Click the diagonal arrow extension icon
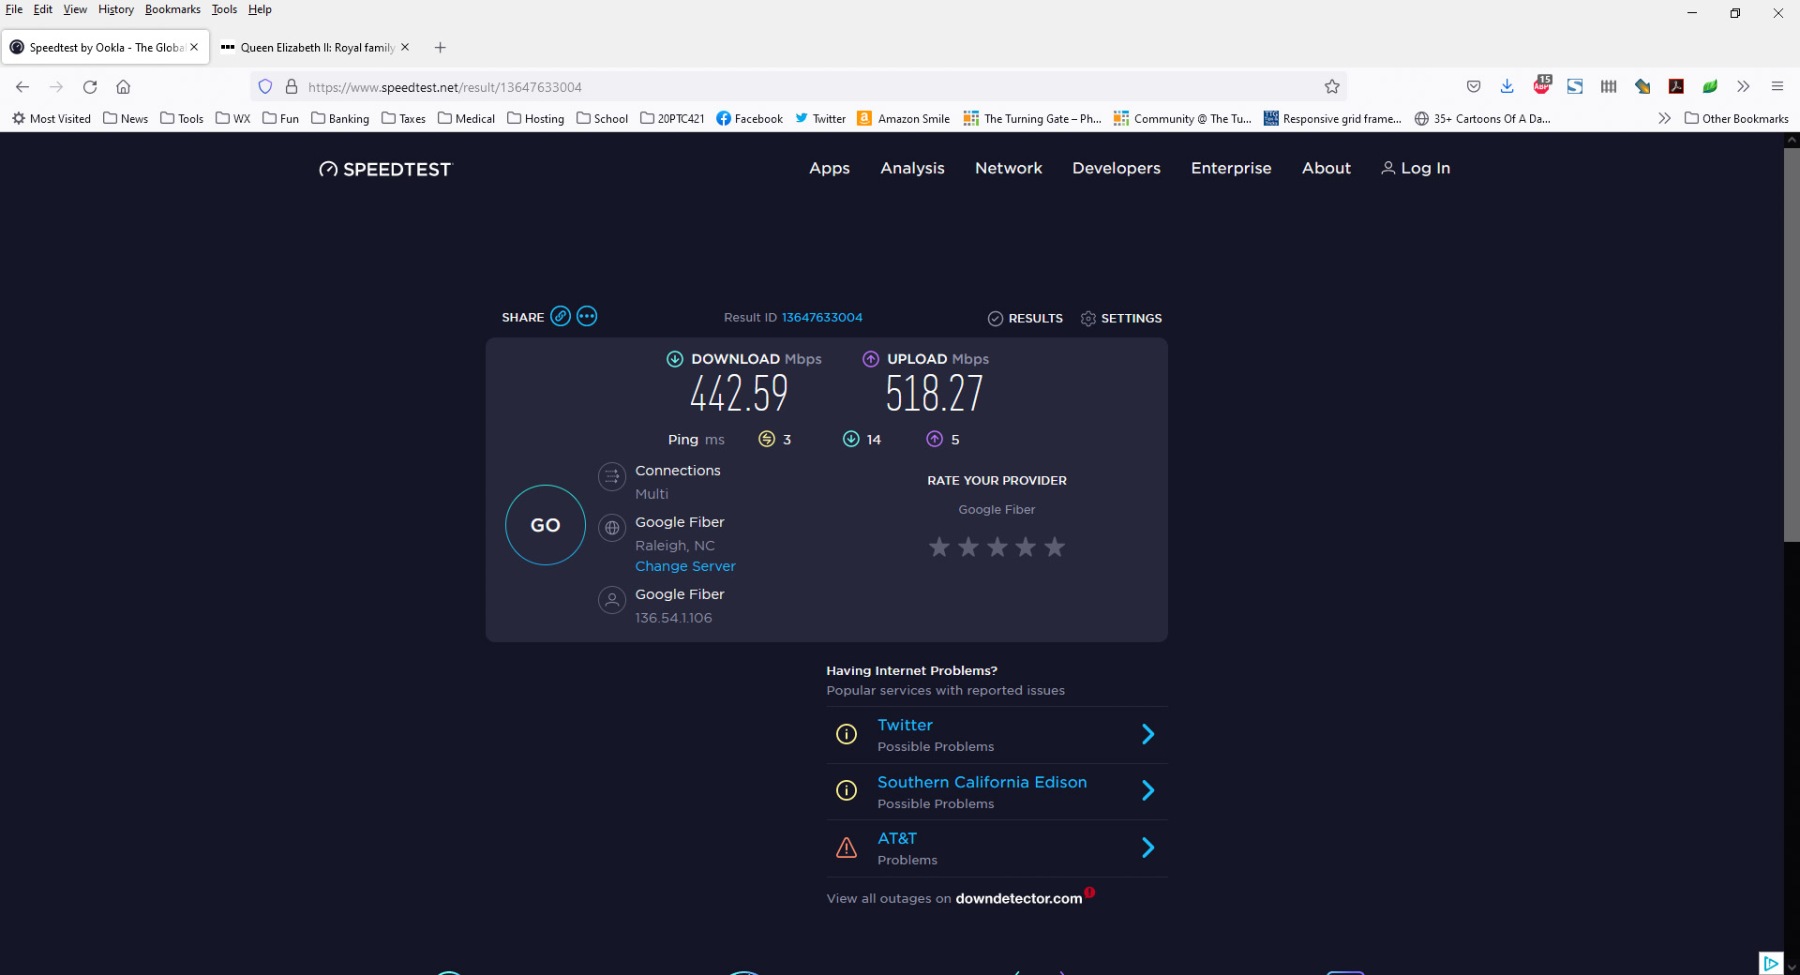 click(1643, 87)
